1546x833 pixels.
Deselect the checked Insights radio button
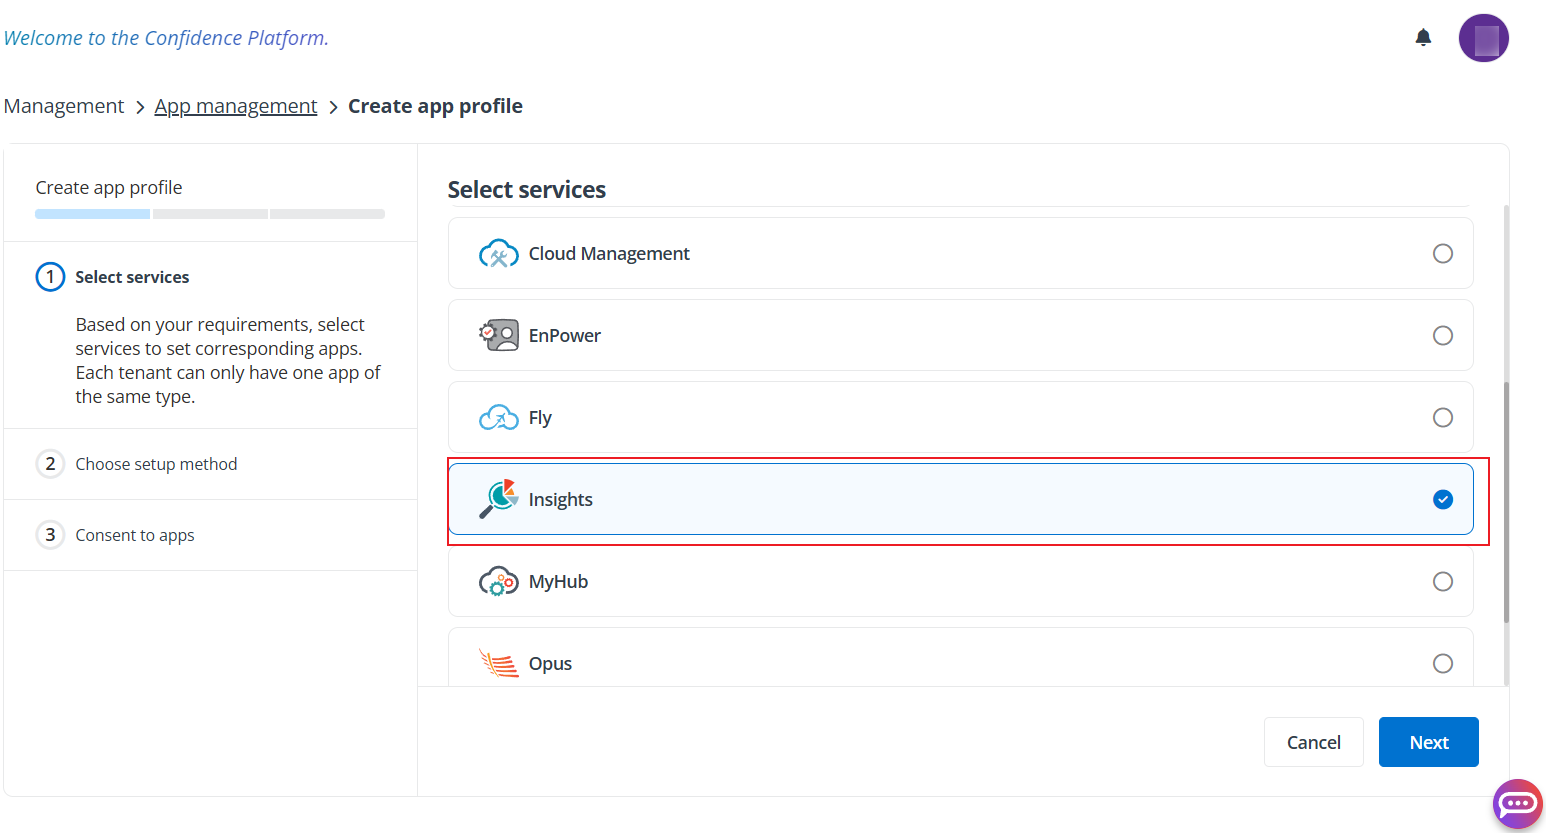1443,499
